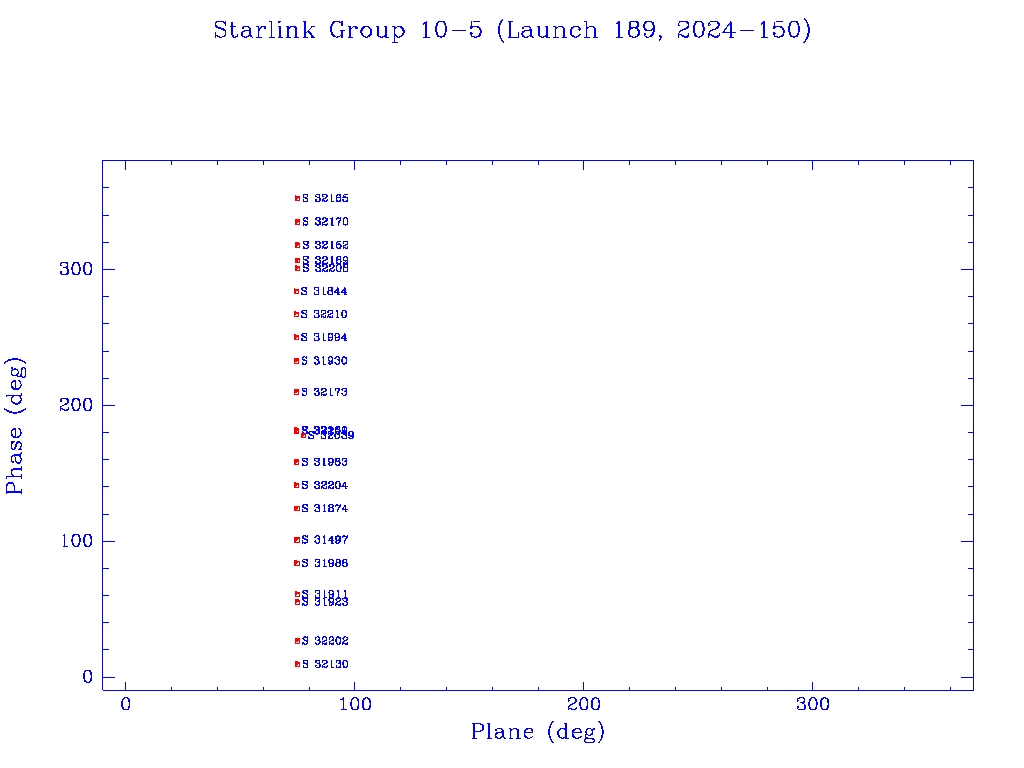Click the red data marker beside S 32204
The height and width of the screenshot is (768, 1024).
point(296,485)
